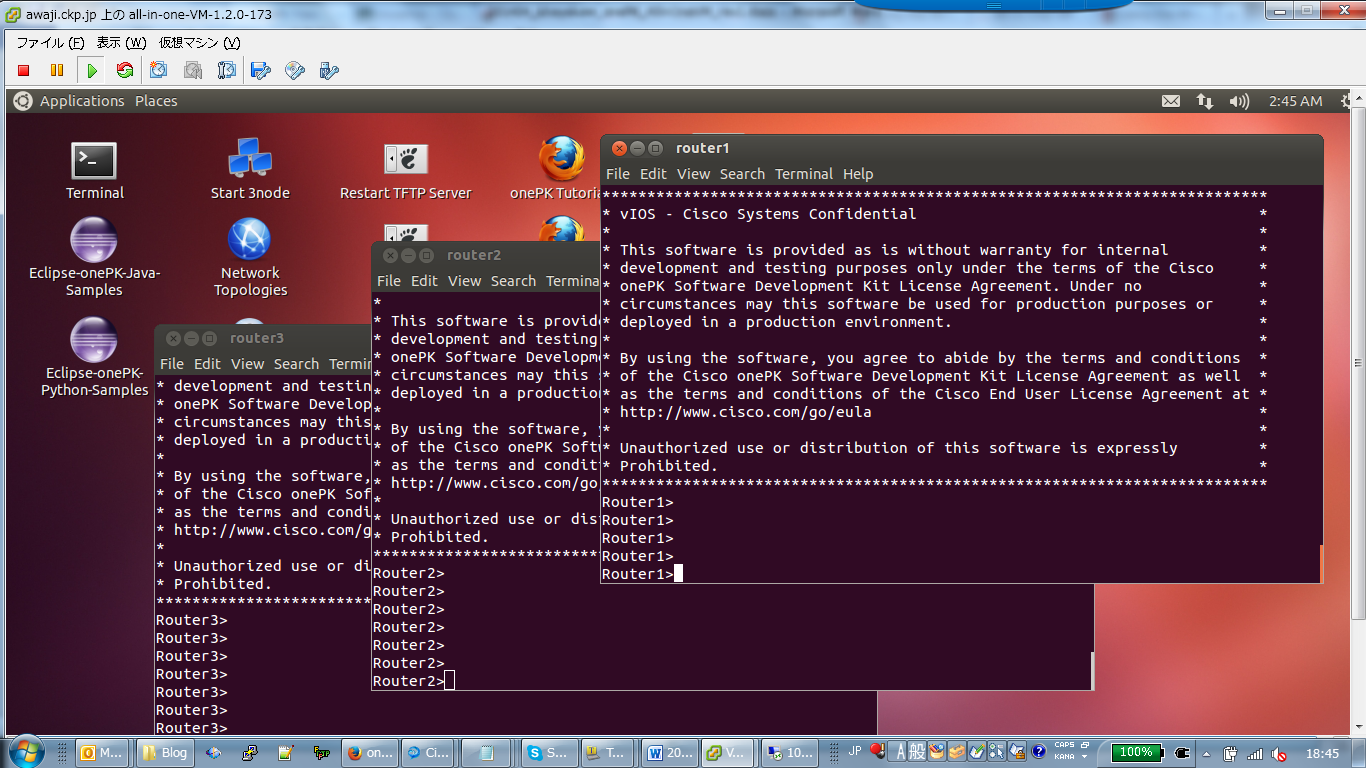
Task: Open the snapshot manager icon in toolbar
Action: pyautogui.click(x=227, y=70)
